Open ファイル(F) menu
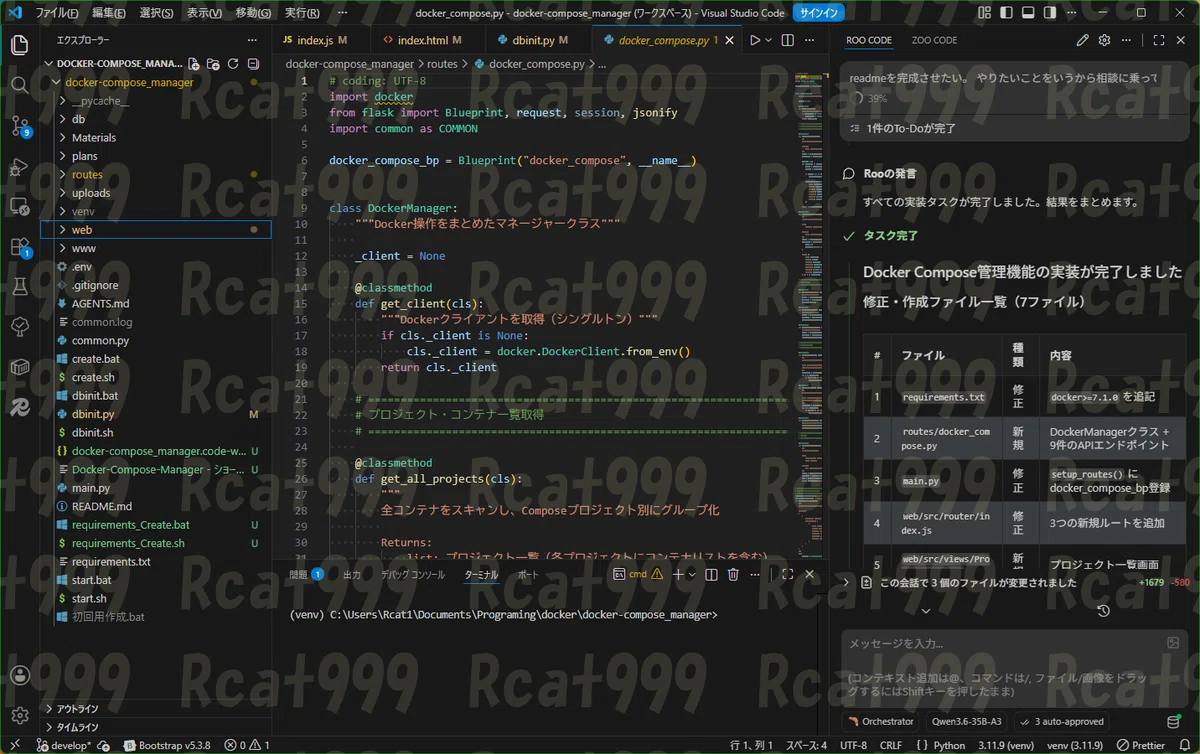The image size is (1200, 754). [57, 13]
